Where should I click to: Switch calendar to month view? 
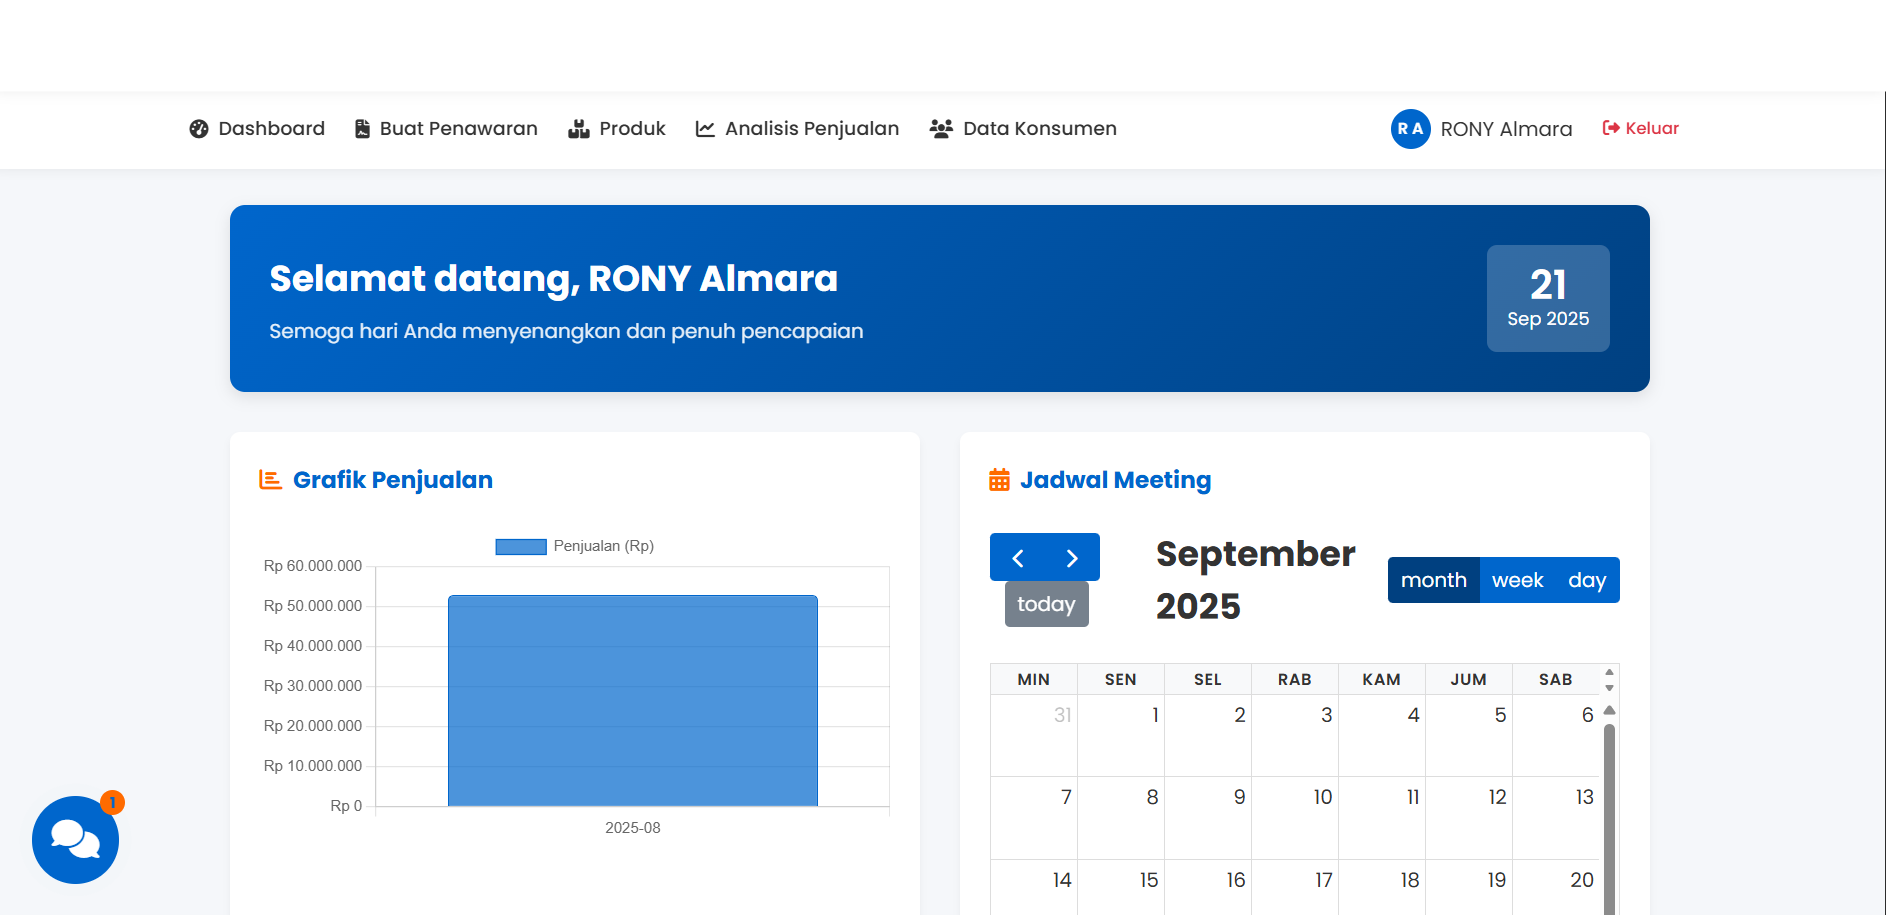(1433, 580)
